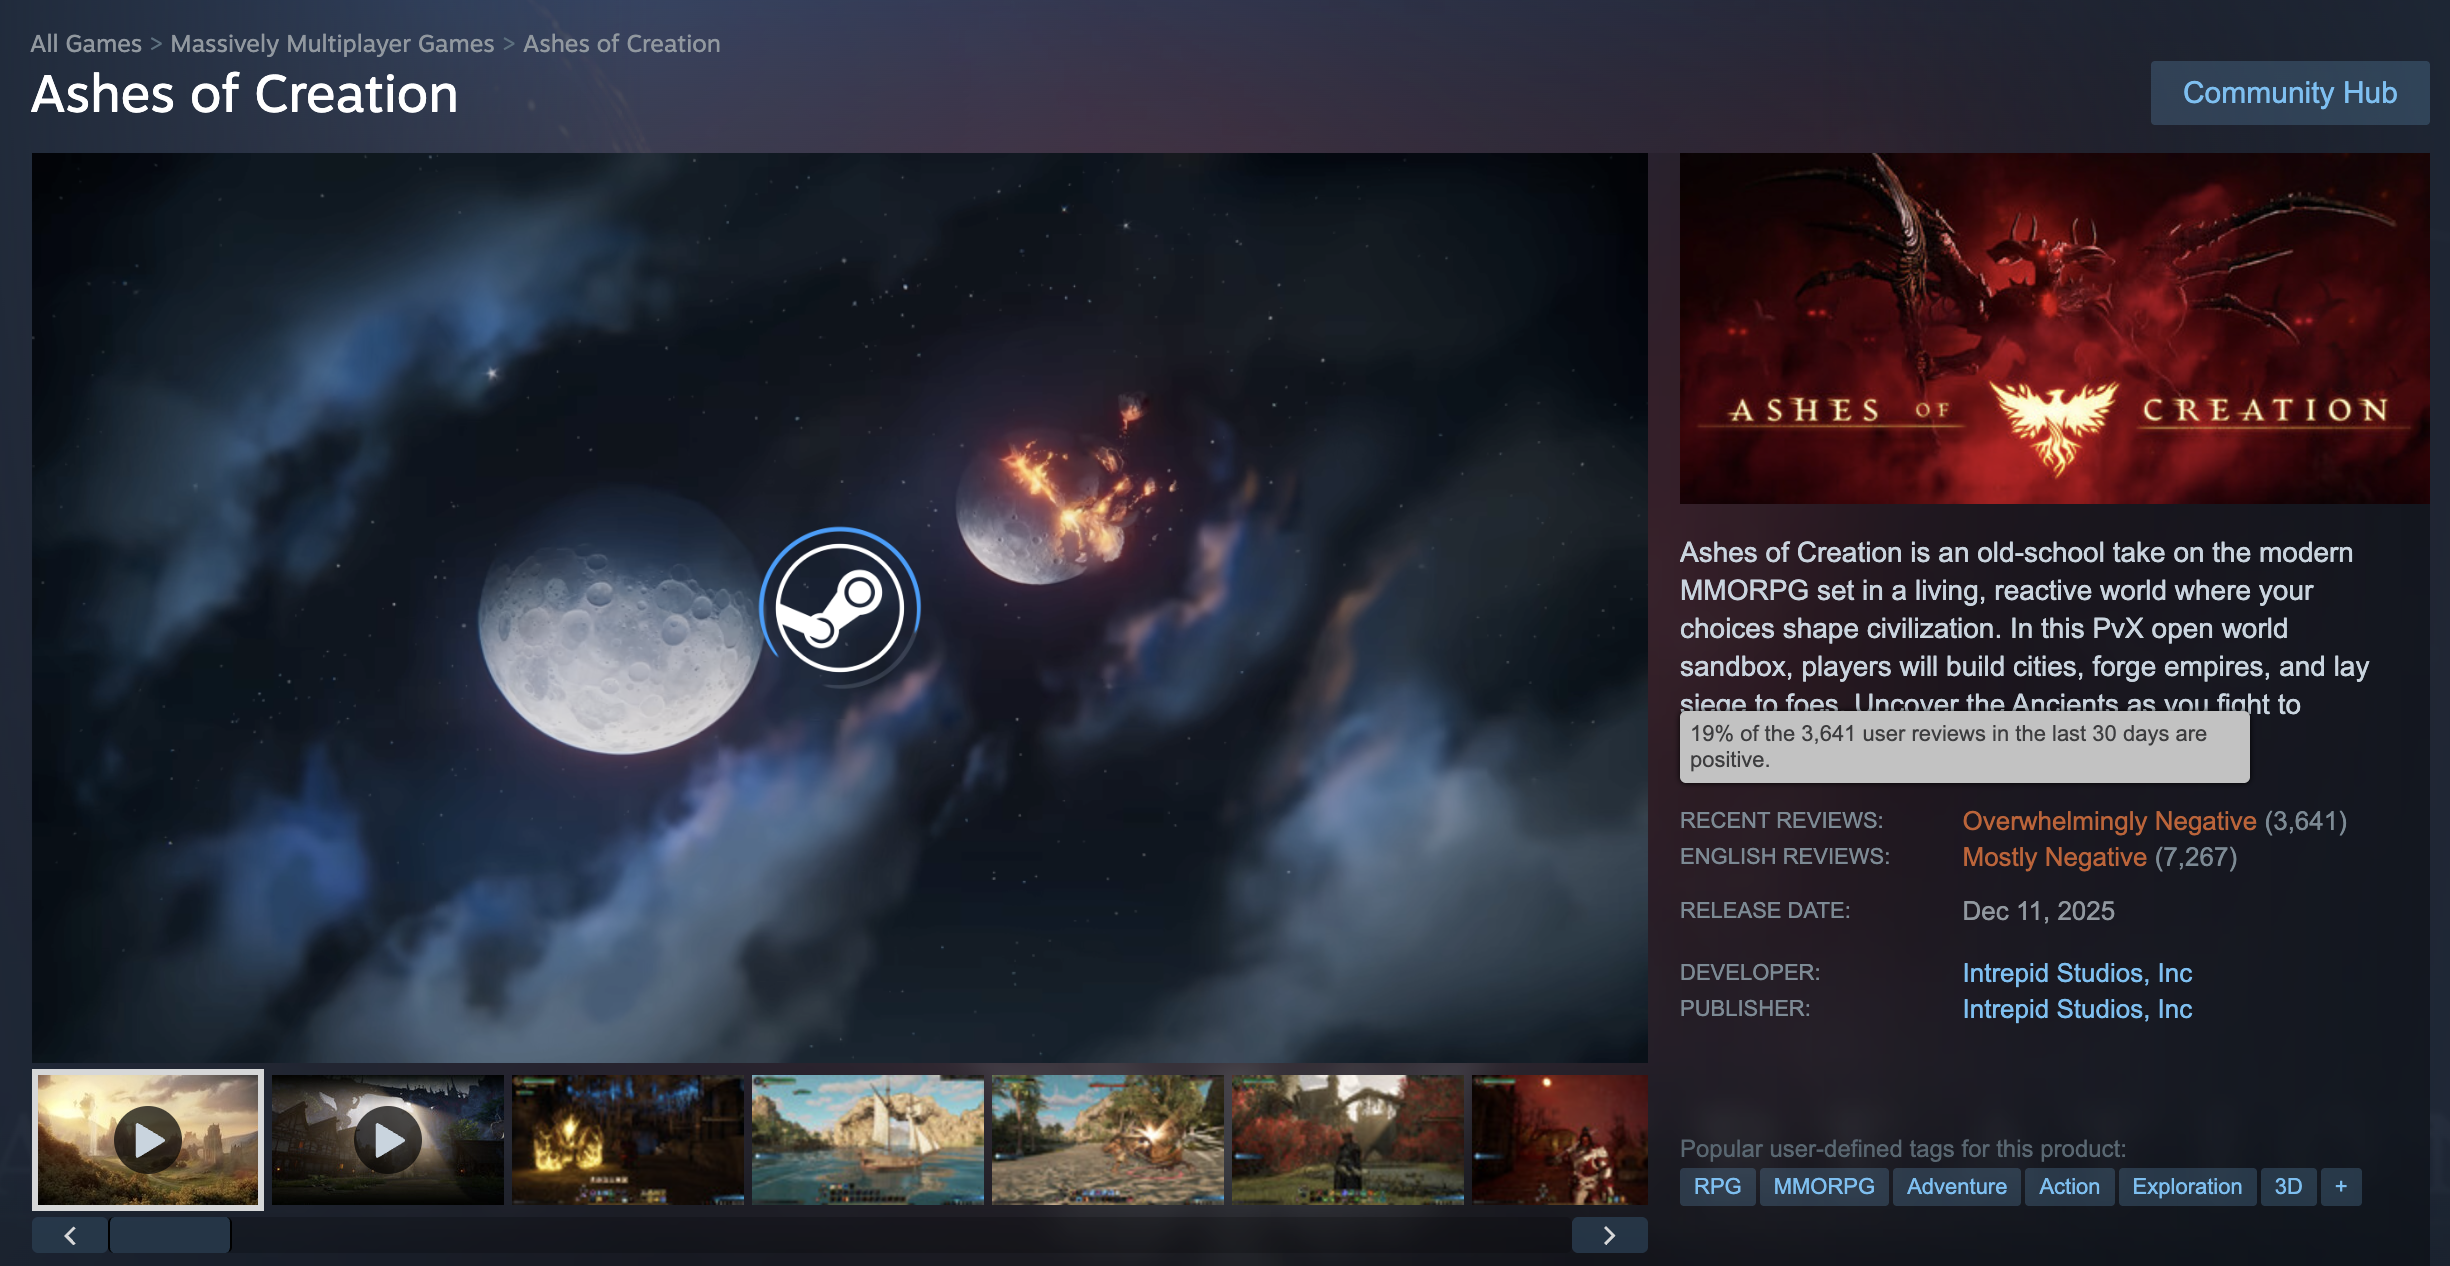Click the Steam logo loading icon in video
Viewport: 2450px width, 1266px height.
pyautogui.click(x=840, y=607)
